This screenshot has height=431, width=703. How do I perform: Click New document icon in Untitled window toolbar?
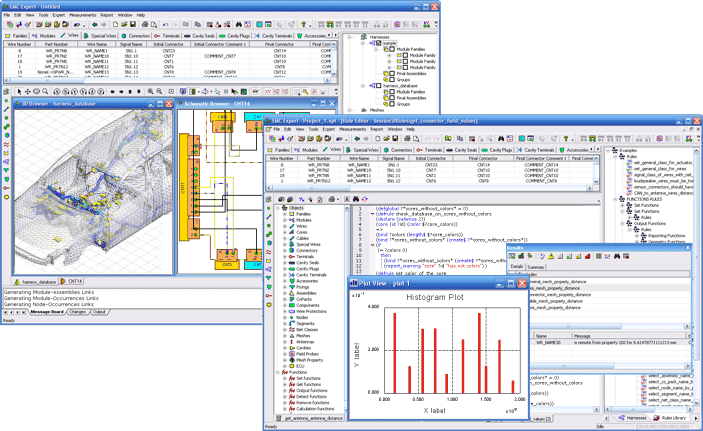pos(115,25)
